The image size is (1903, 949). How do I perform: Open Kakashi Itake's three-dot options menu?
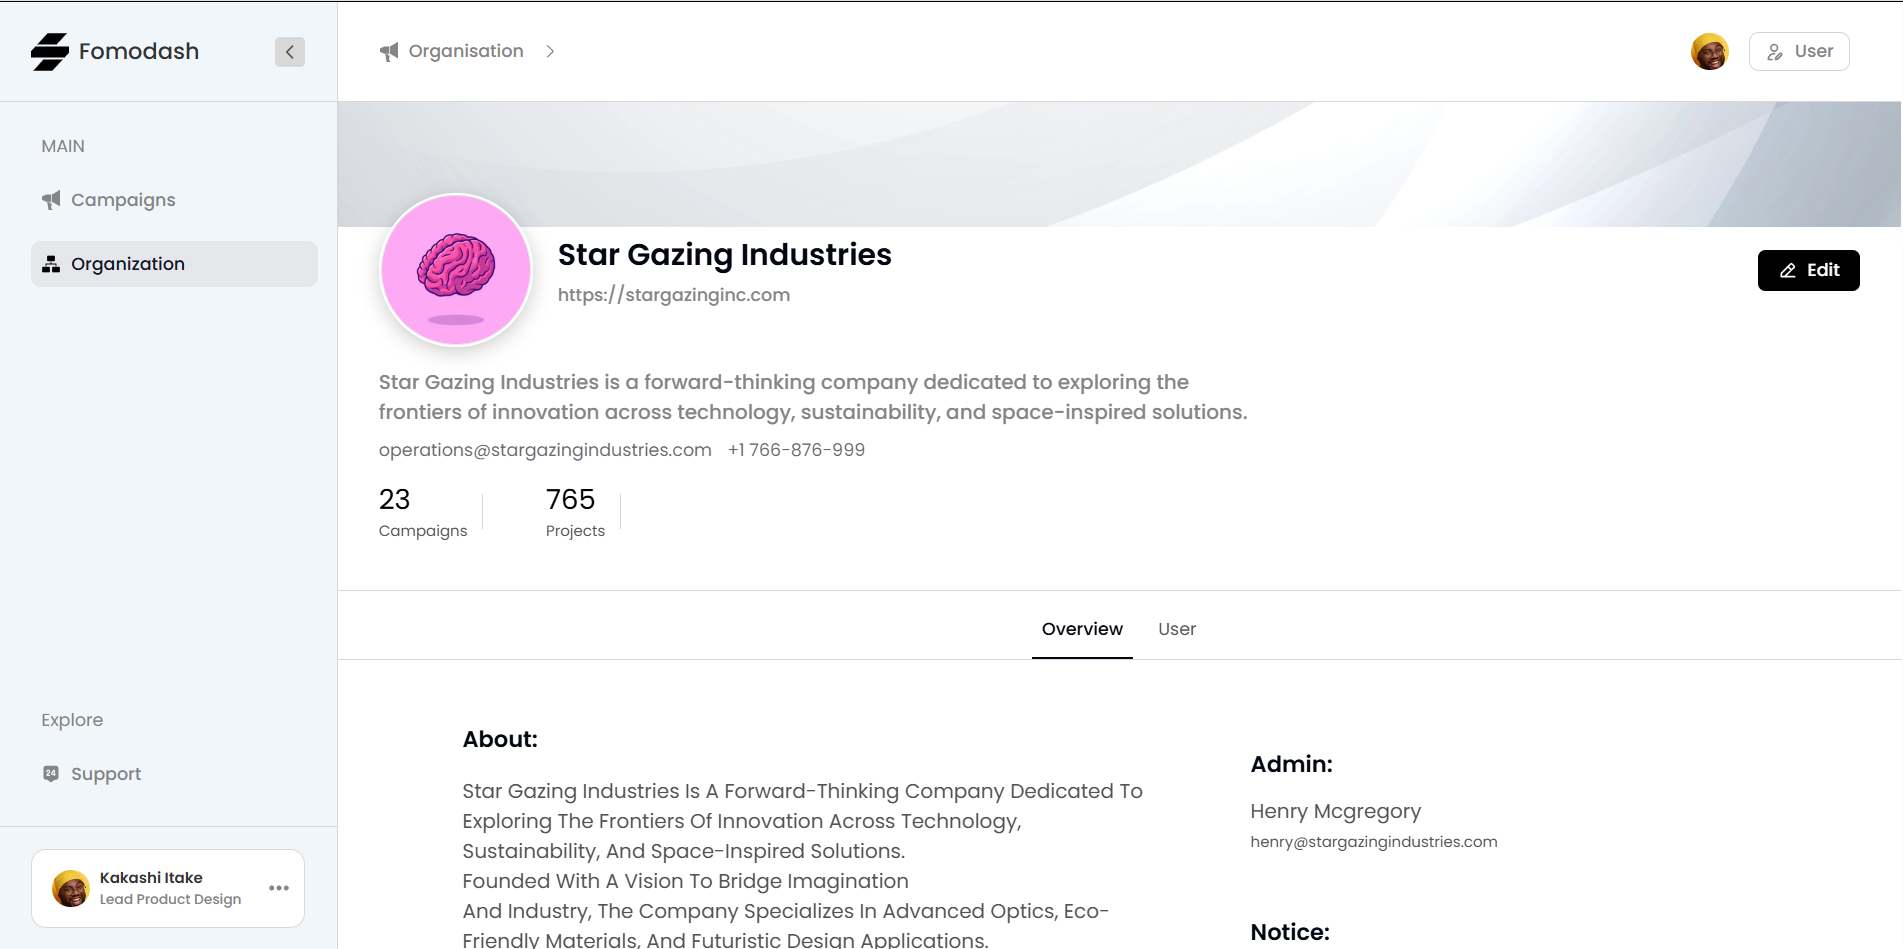point(279,888)
